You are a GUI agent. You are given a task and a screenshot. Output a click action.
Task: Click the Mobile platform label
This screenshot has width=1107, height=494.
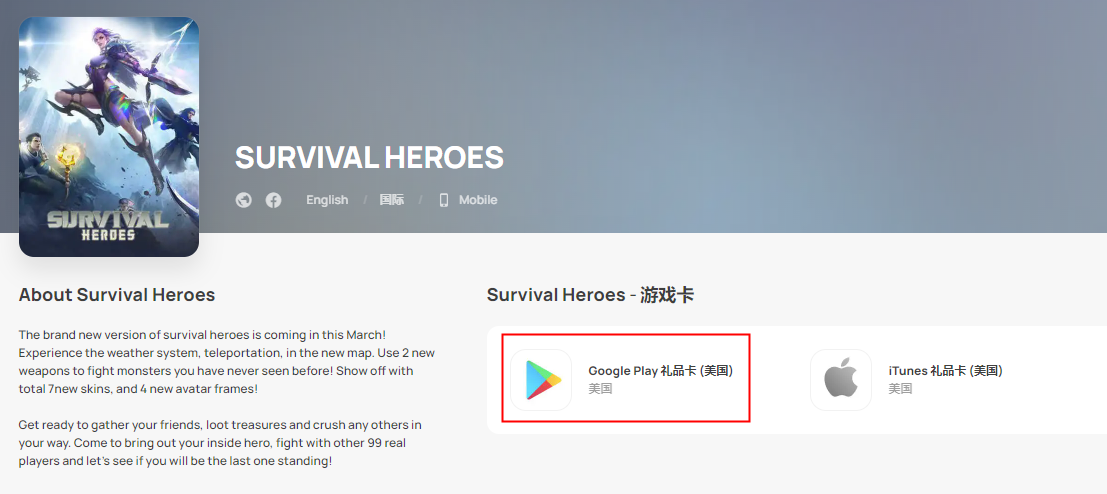click(x=478, y=200)
